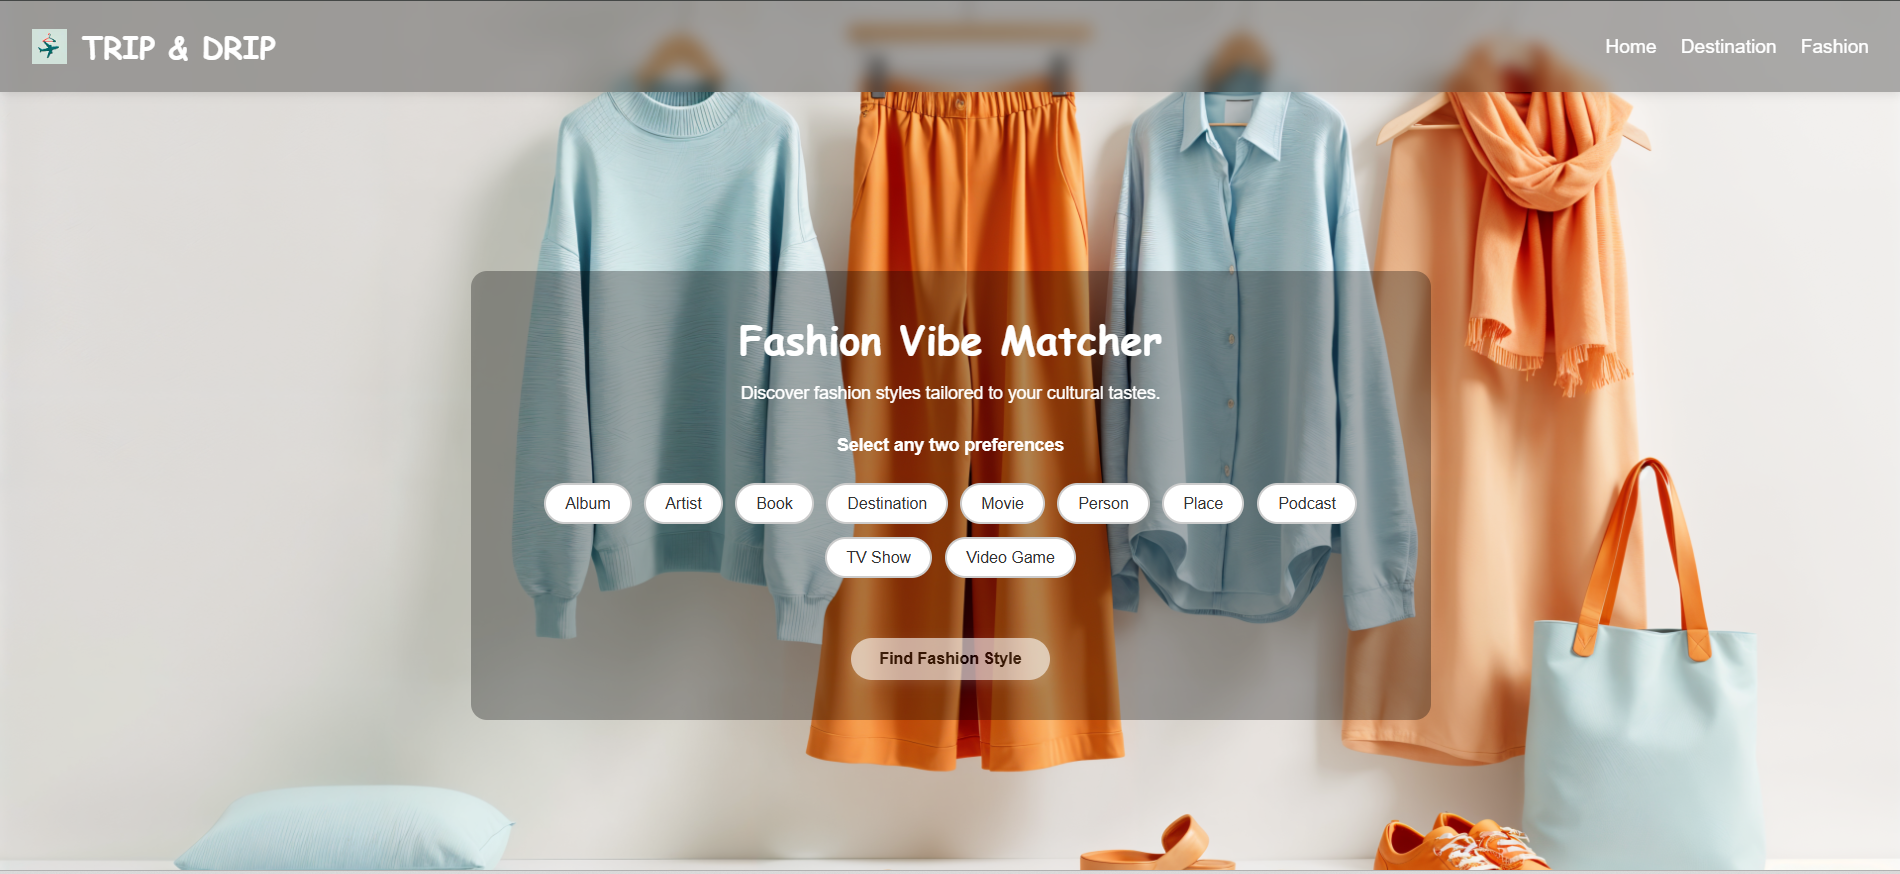
Task: Pick the Person preference chip
Action: pyautogui.click(x=1103, y=504)
